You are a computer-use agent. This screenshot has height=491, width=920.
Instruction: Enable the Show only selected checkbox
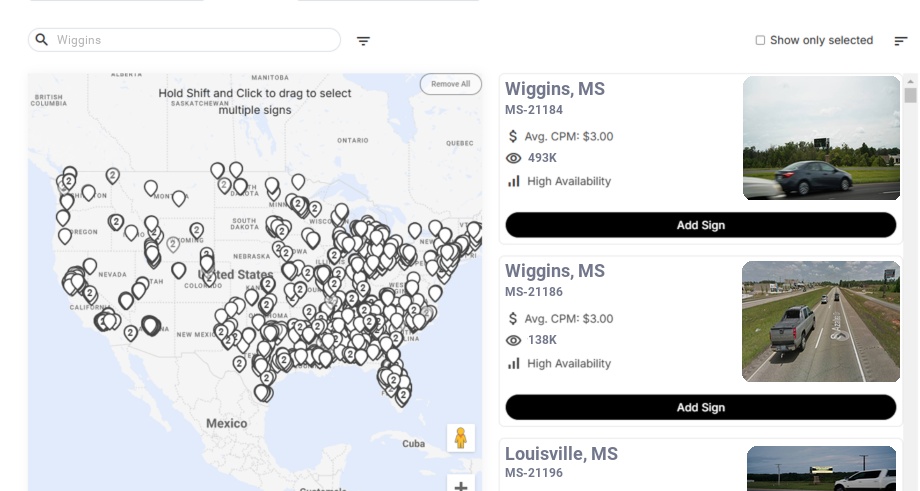[760, 41]
